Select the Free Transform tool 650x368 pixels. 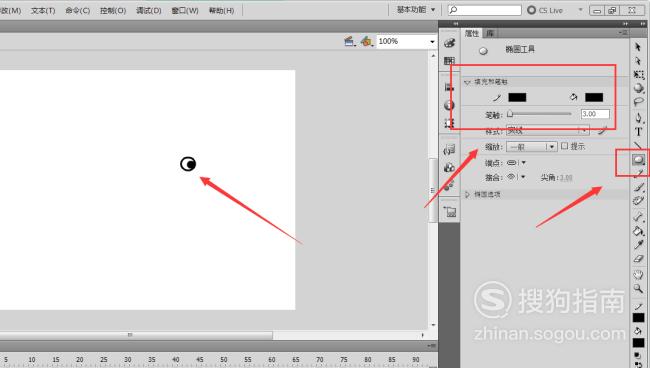[x=638, y=75]
